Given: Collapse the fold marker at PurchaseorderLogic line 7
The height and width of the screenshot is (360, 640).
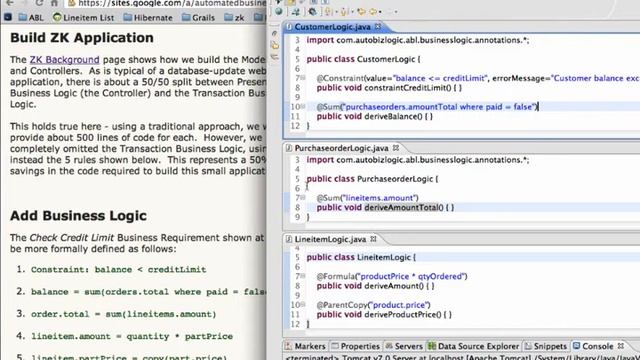Looking at the screenshot, I should click(303, 197).
